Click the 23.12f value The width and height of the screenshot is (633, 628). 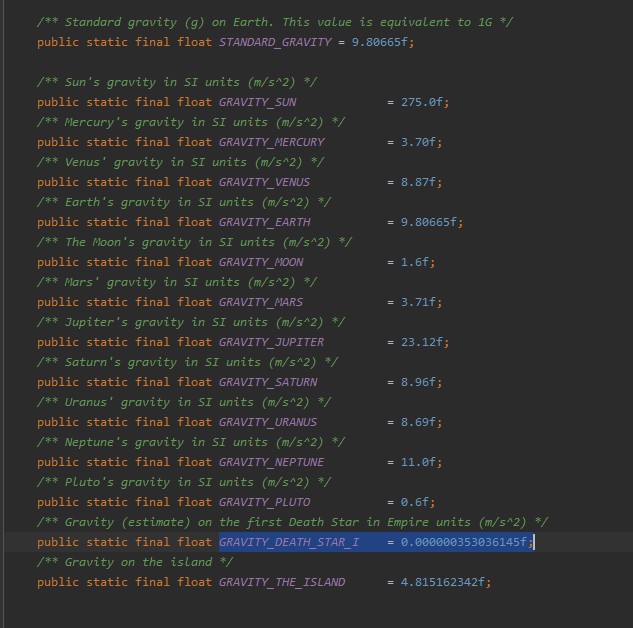pyautogui.click(x=421, y=342)
